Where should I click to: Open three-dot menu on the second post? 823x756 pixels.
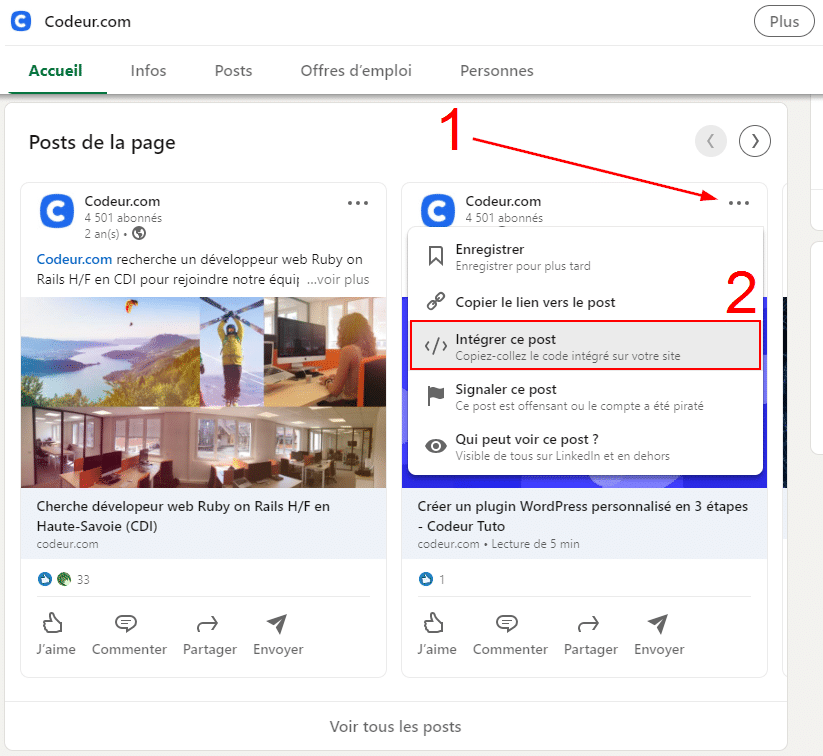738,203
